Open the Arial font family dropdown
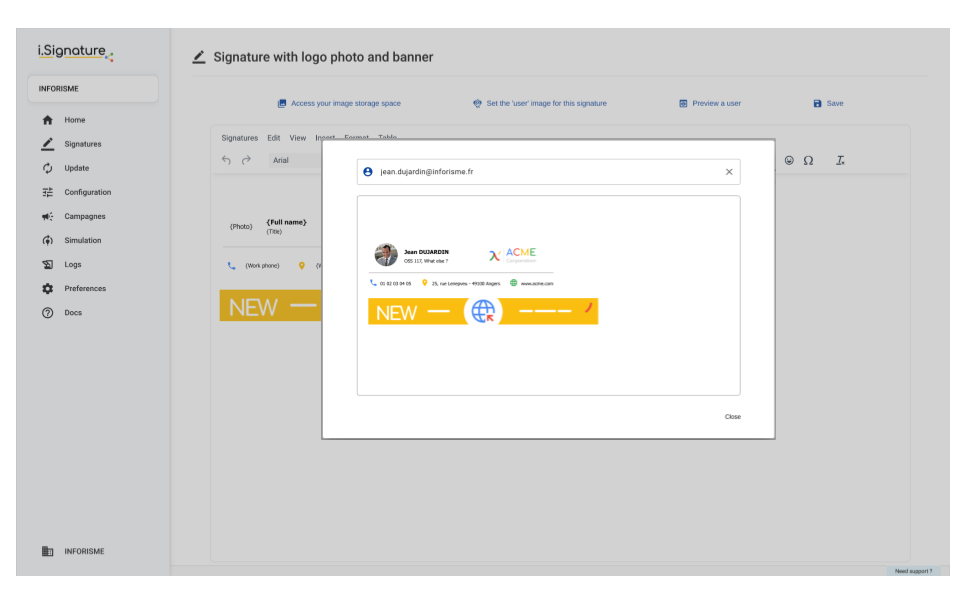This screenshot has height=604, width=966. pos(296,160)
